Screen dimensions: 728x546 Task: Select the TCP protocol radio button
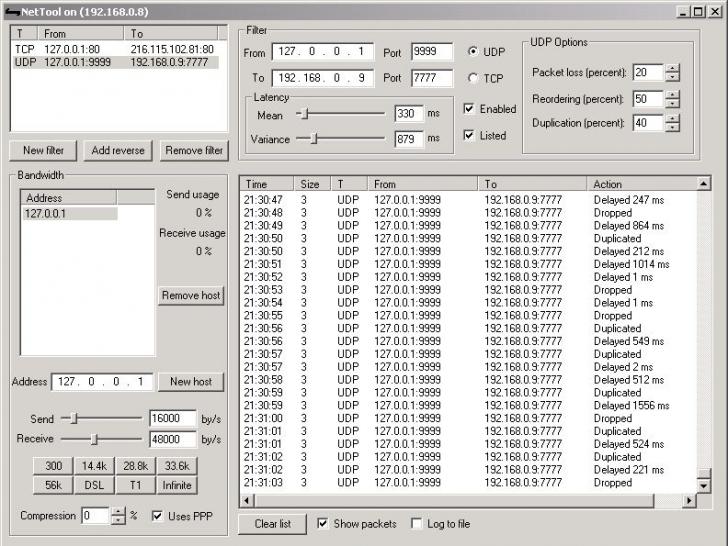[473, 78]
